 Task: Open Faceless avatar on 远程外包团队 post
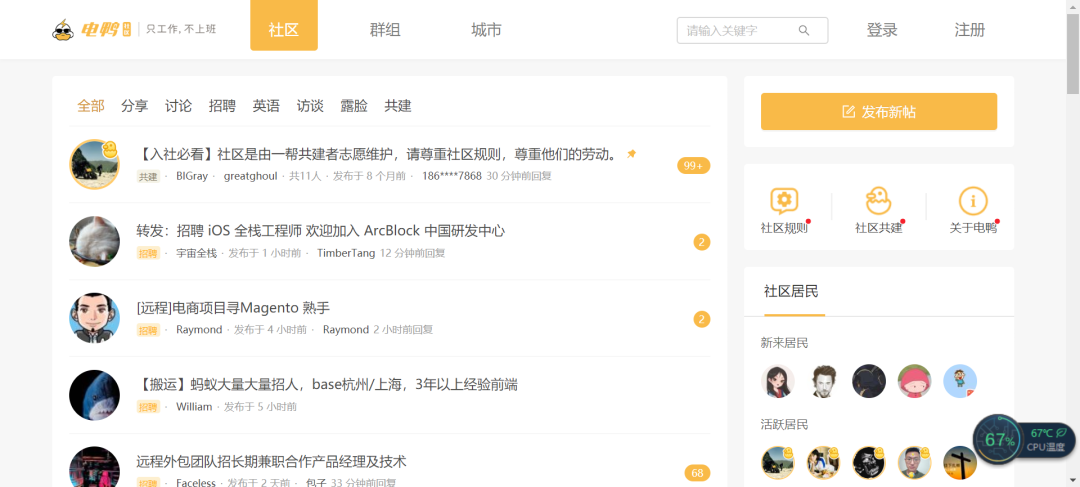[x=94, y=467]
